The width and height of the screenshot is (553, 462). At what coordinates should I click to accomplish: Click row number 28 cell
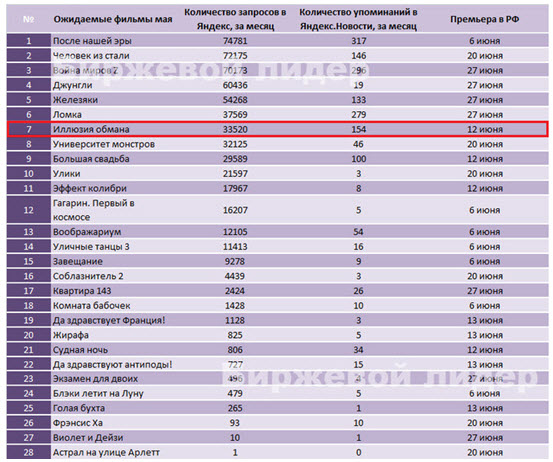[29, 452]
